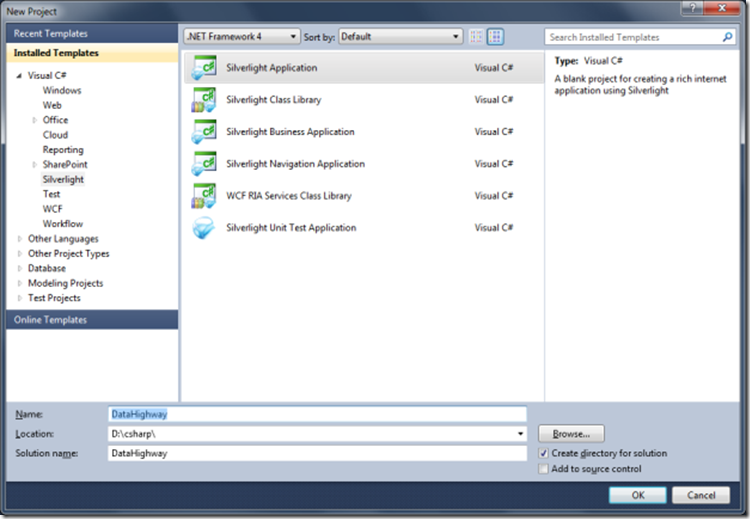
Task: Expand the Database node
Action: [20, 268]
